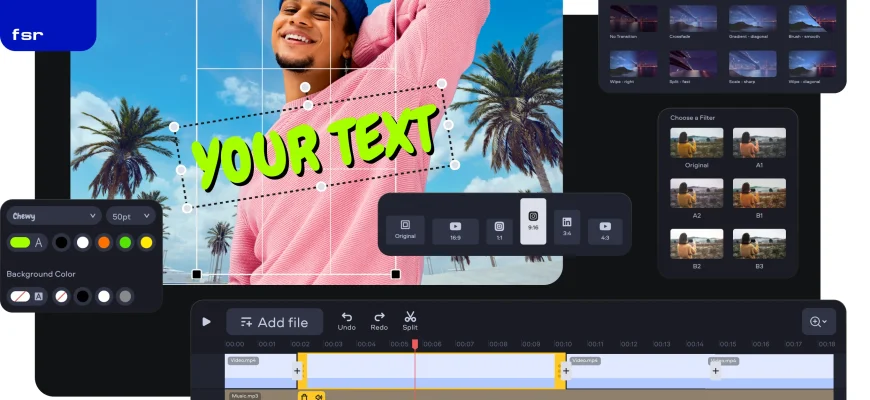Click the red playhead marker on timeline
This screenshot has height=400, width=870.
pos(414,345)
